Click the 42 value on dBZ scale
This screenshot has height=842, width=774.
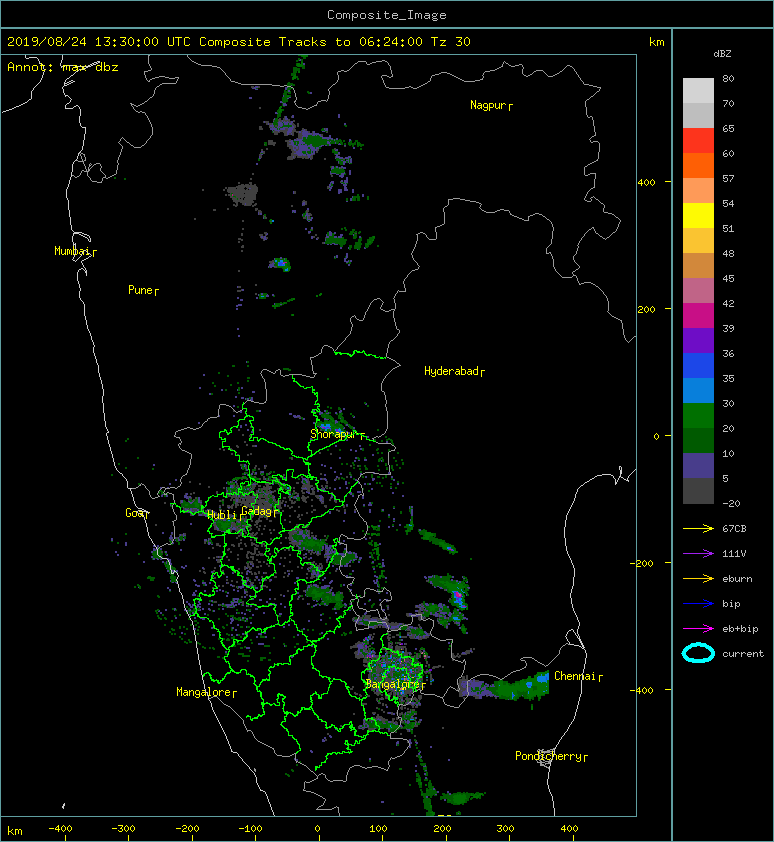pos(728,303)
